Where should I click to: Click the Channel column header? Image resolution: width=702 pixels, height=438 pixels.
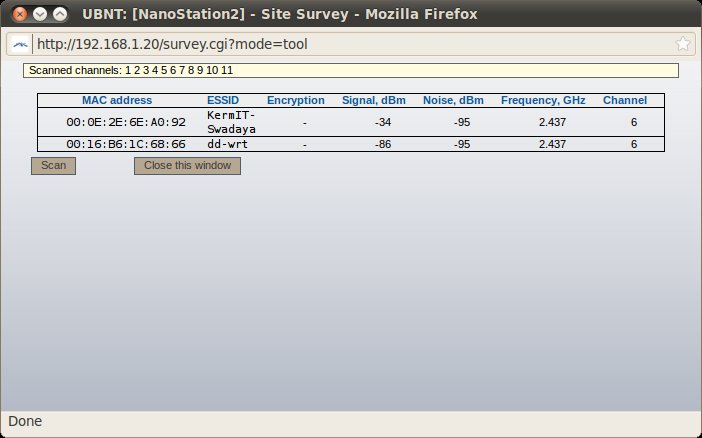tap(624, 100)
